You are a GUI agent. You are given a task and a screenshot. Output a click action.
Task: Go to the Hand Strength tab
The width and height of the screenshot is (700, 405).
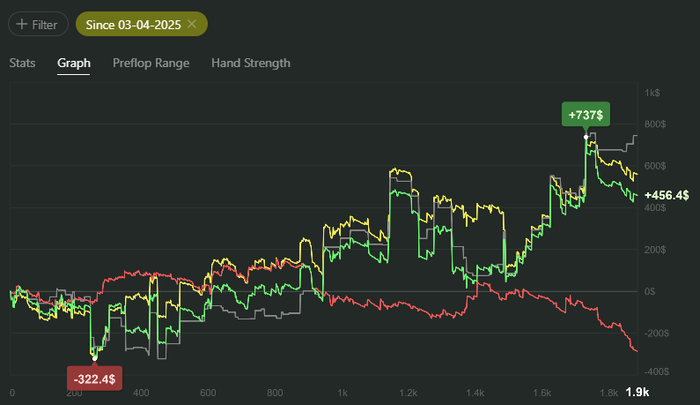(250, 63)
